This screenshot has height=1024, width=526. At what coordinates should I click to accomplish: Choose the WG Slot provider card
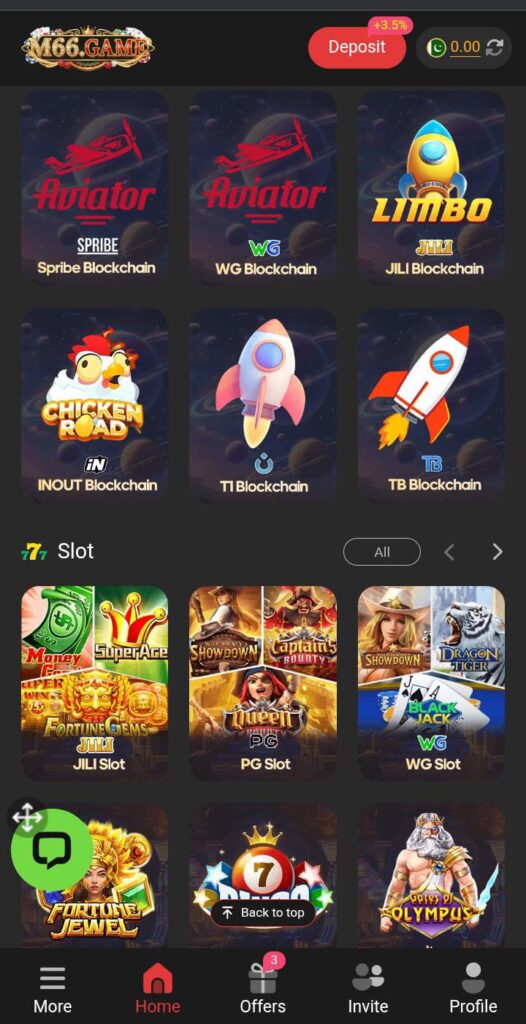[x=432, y=683]
